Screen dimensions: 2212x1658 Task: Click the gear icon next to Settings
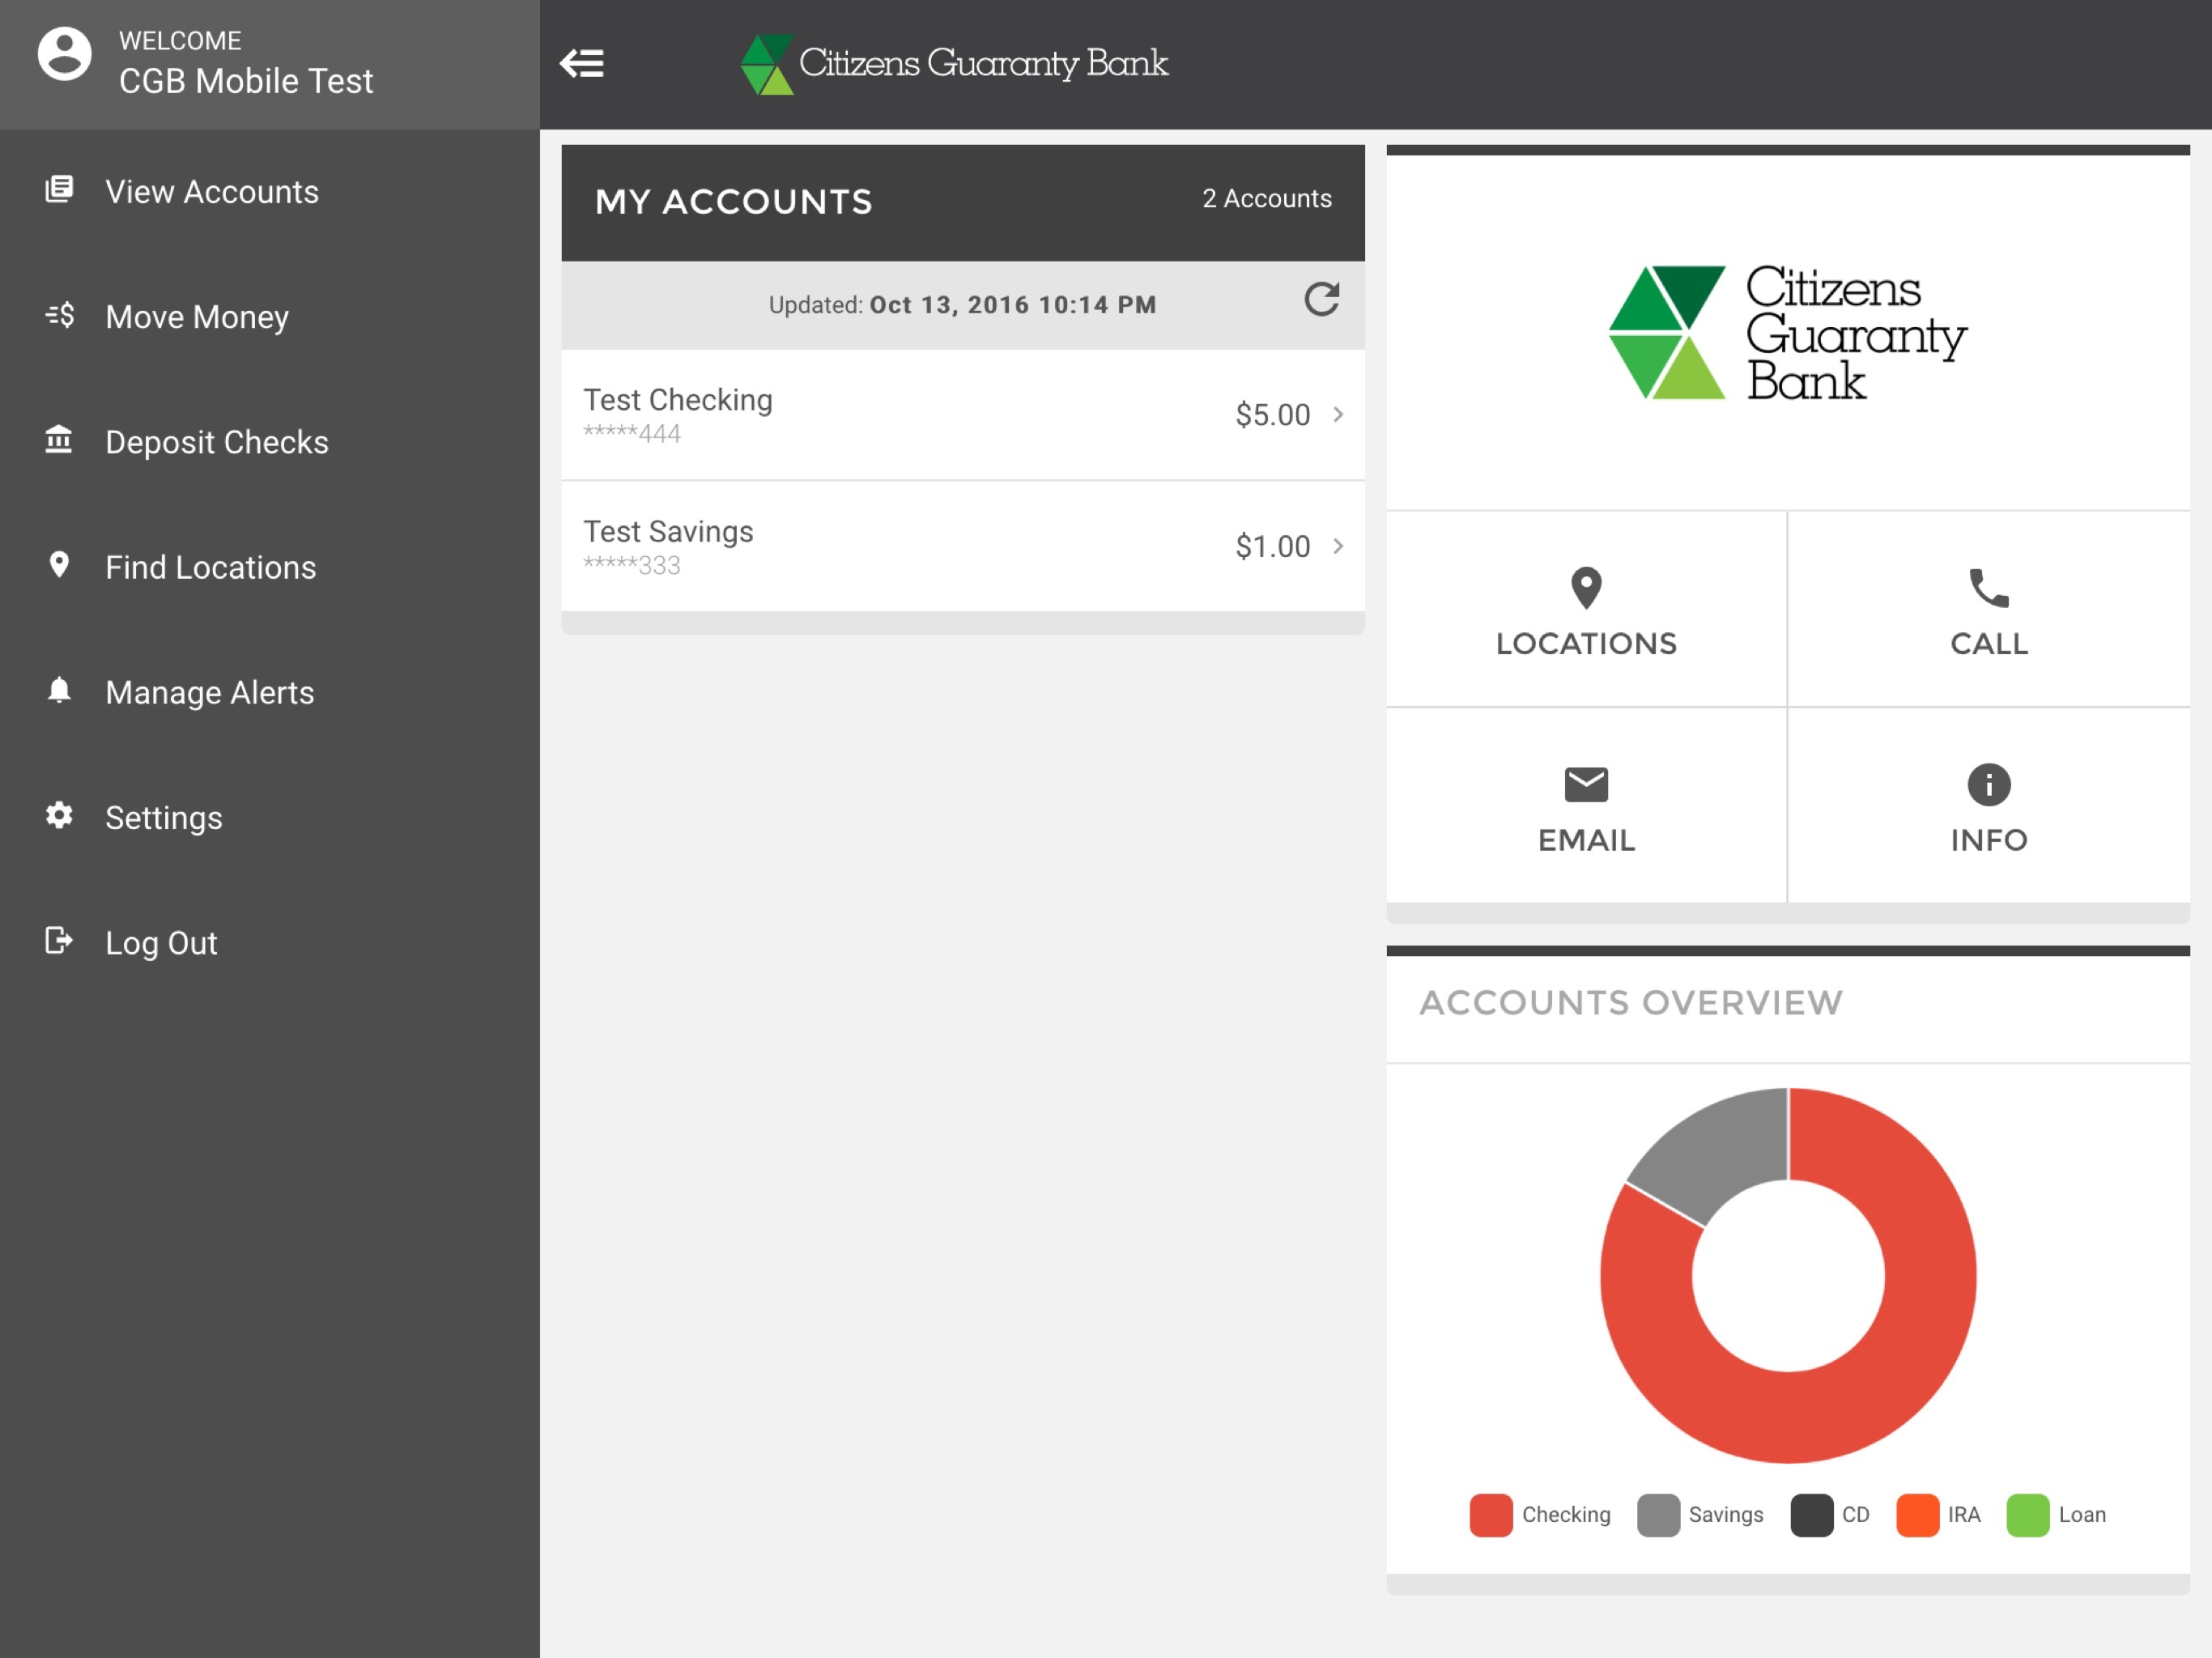59,815
